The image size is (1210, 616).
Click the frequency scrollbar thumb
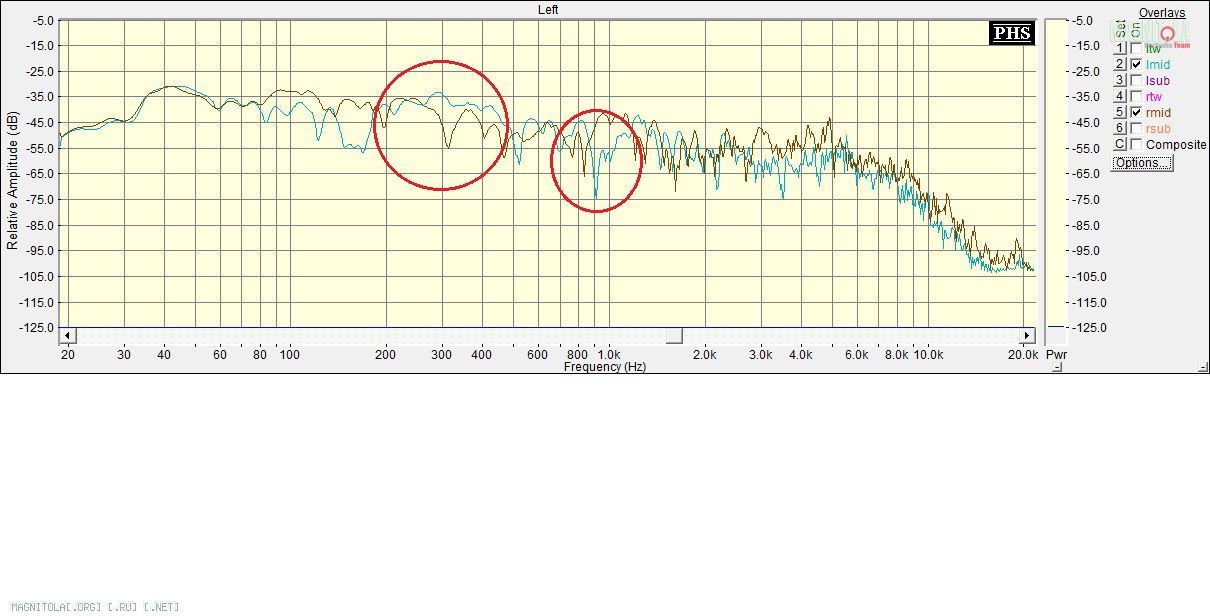[674, 335]
